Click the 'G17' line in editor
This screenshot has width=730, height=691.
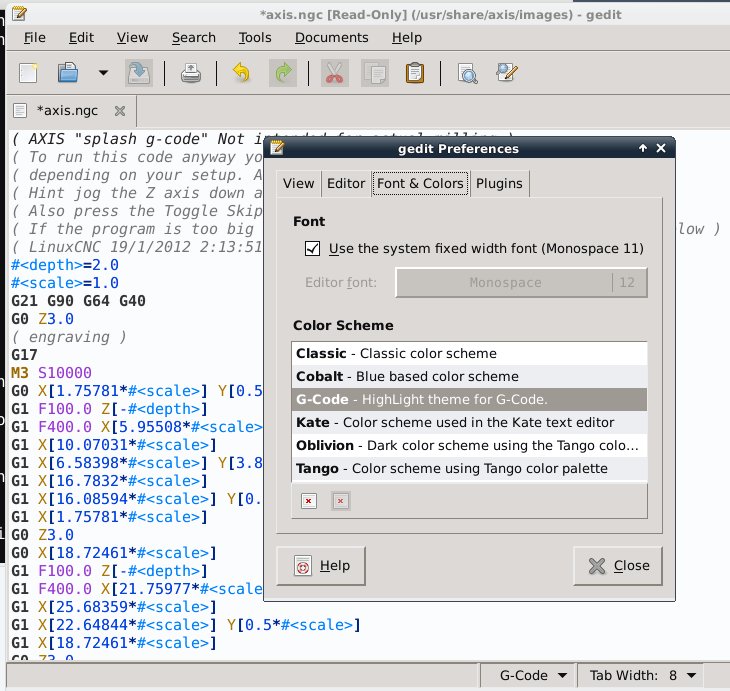pos(24,355)
